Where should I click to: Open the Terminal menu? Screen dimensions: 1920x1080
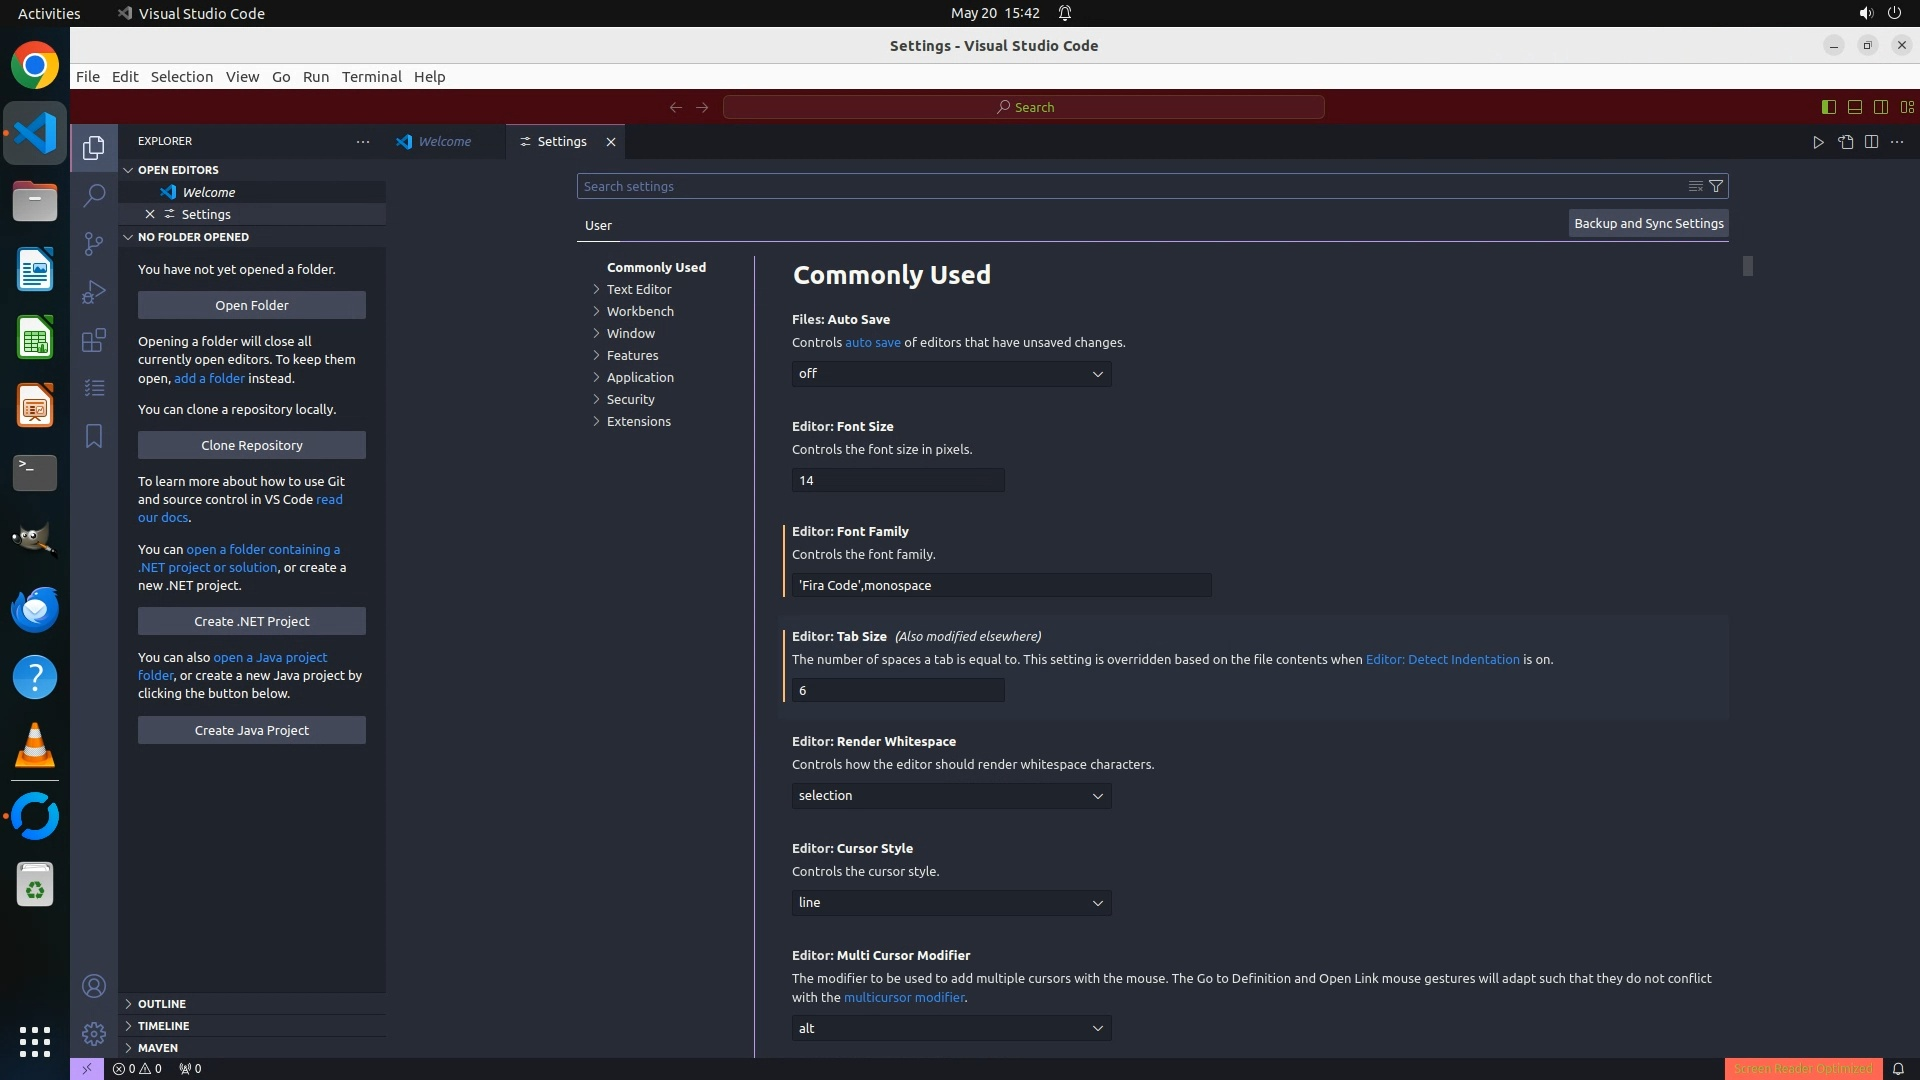point(371,76)
